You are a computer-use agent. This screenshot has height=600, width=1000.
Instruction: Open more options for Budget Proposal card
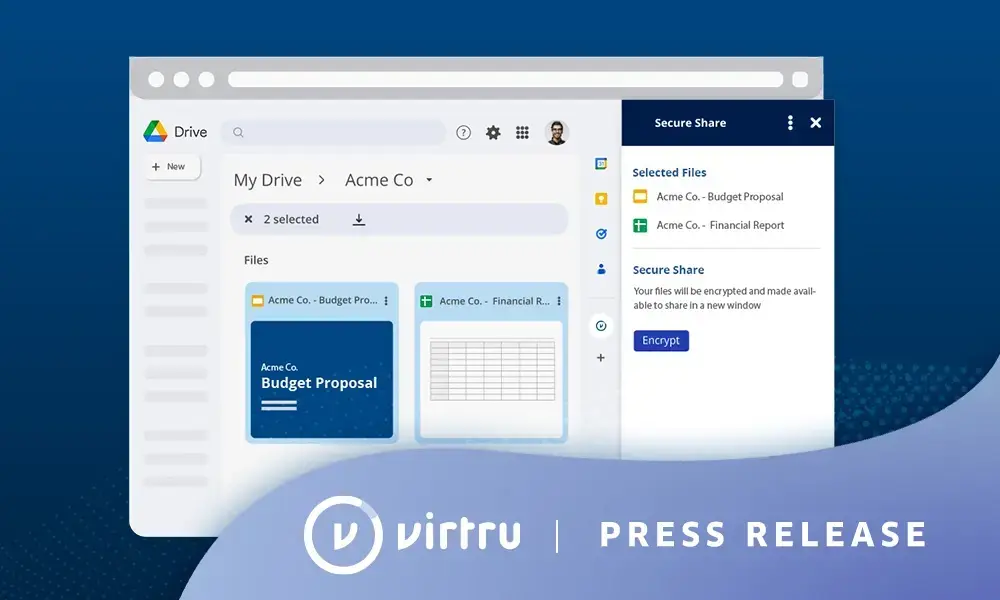pyautogui.click(x=386, y=300)
